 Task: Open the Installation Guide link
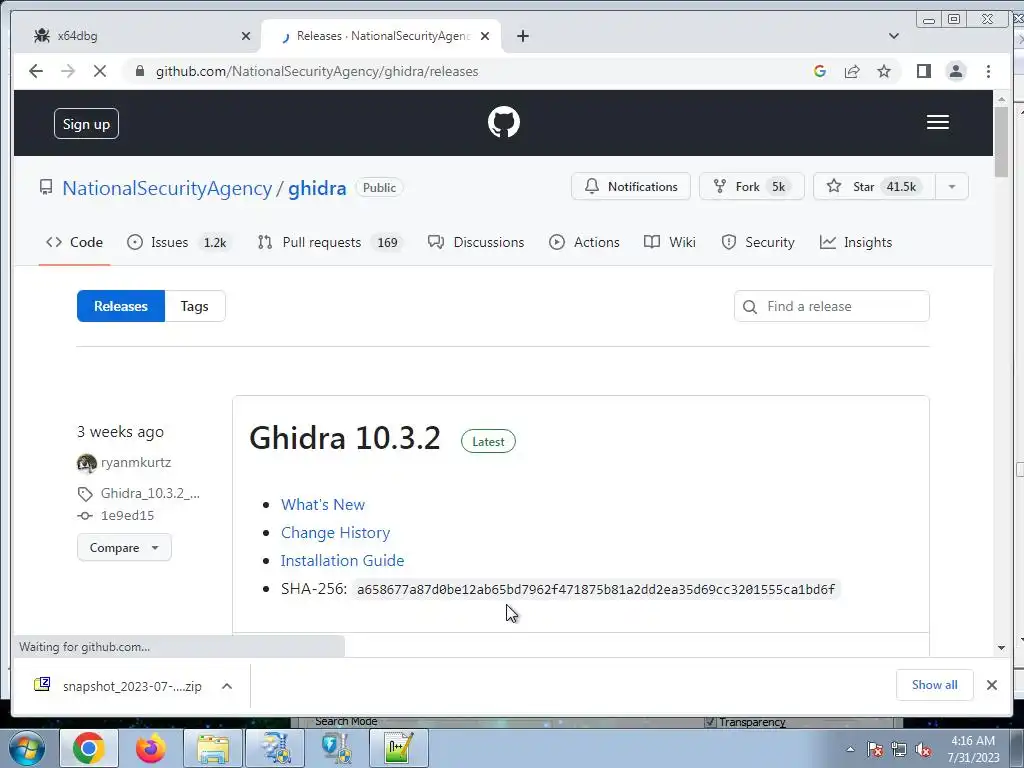tap(342, 560)
